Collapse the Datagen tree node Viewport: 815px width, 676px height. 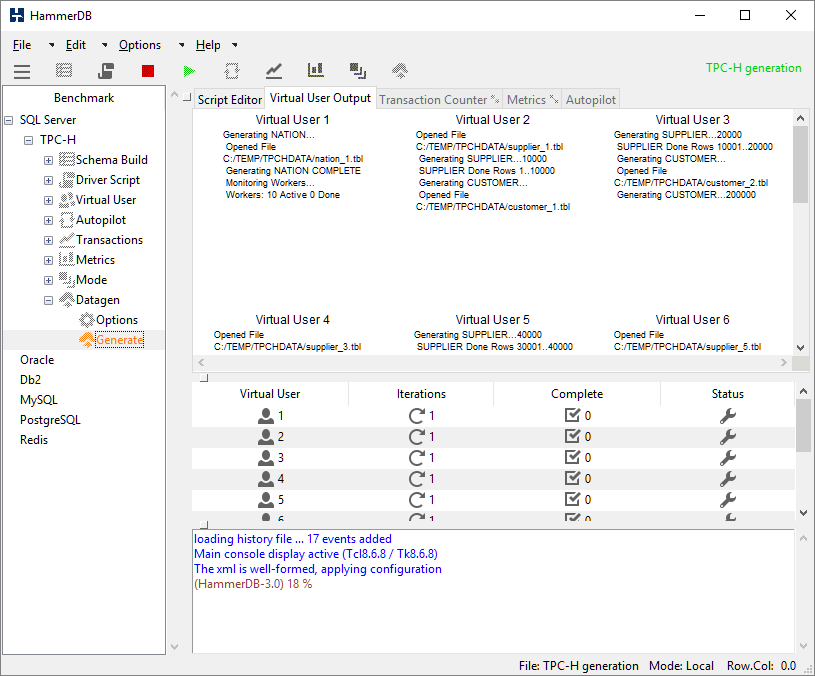[48, 300]
